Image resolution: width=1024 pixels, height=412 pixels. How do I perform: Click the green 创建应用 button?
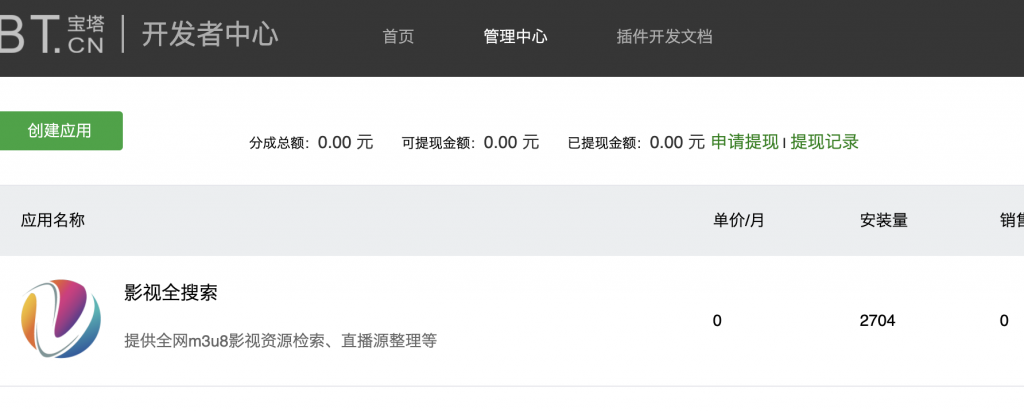tap(59, 131)
